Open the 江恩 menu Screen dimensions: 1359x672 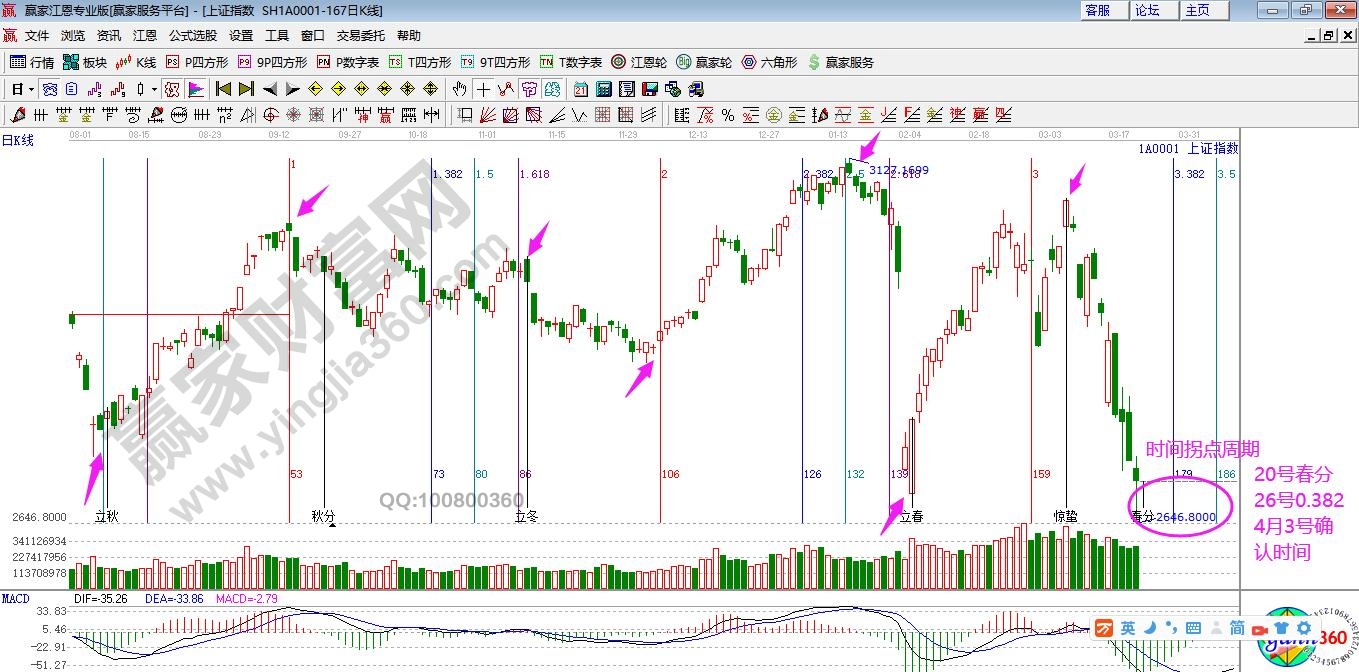(x=144, y=35)
